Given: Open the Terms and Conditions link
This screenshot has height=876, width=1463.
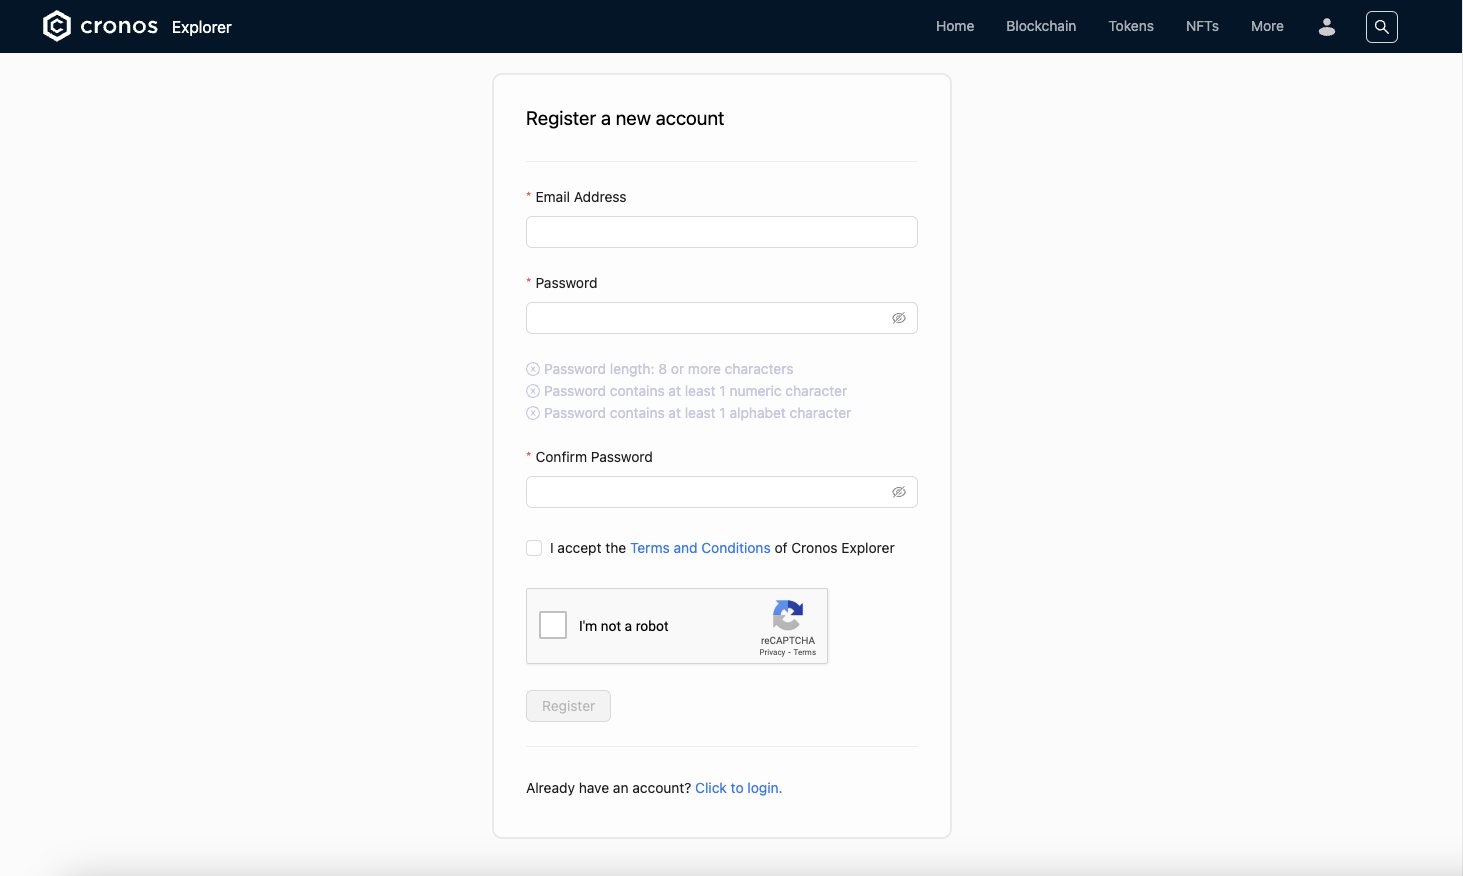Looking at the screenshot, I should point(700,548).
